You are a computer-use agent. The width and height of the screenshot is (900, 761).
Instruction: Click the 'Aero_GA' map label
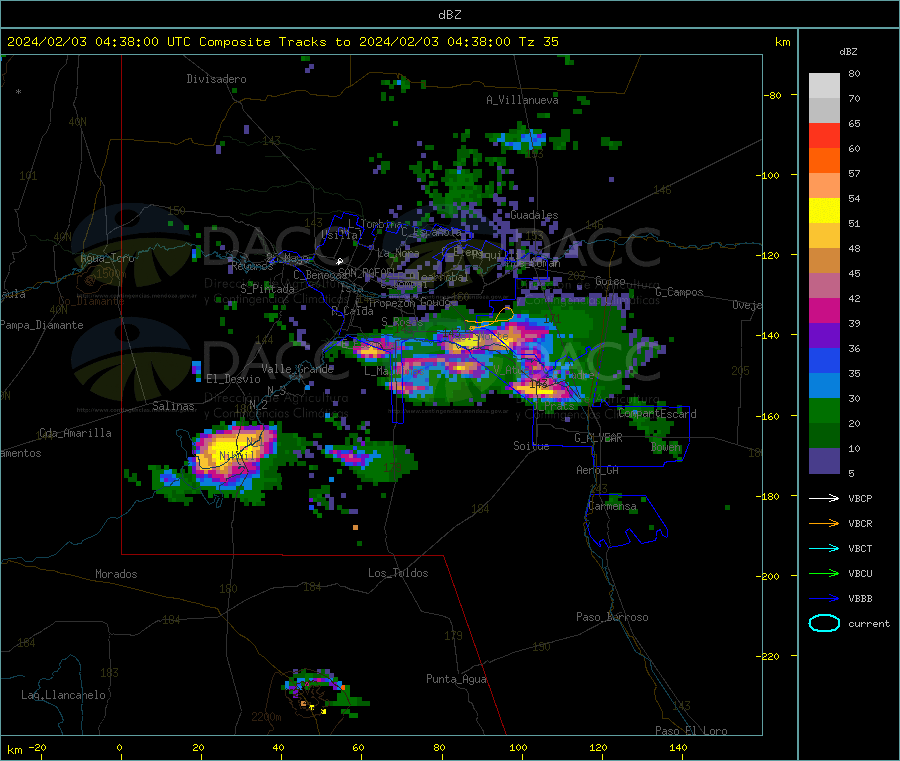point(597,470)
